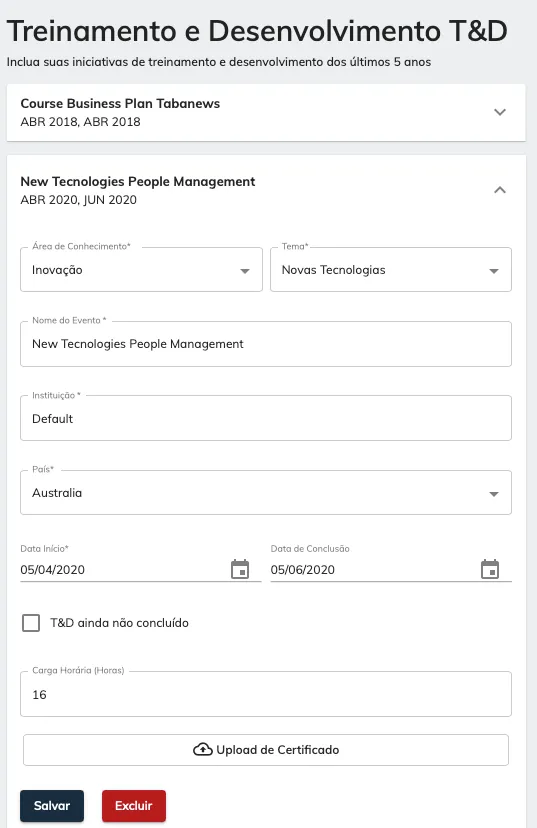Click the Data Início date value 05/04/2020
Image resolution: width=537 pixels, height=828 pixels.
pos(53,570)
